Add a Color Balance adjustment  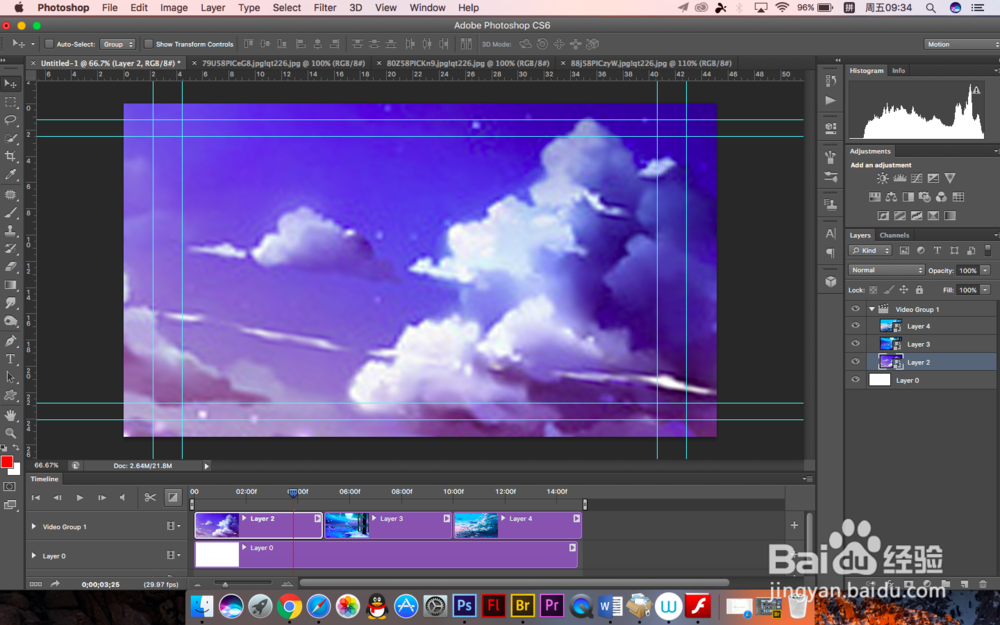click(x=891, y=197)
